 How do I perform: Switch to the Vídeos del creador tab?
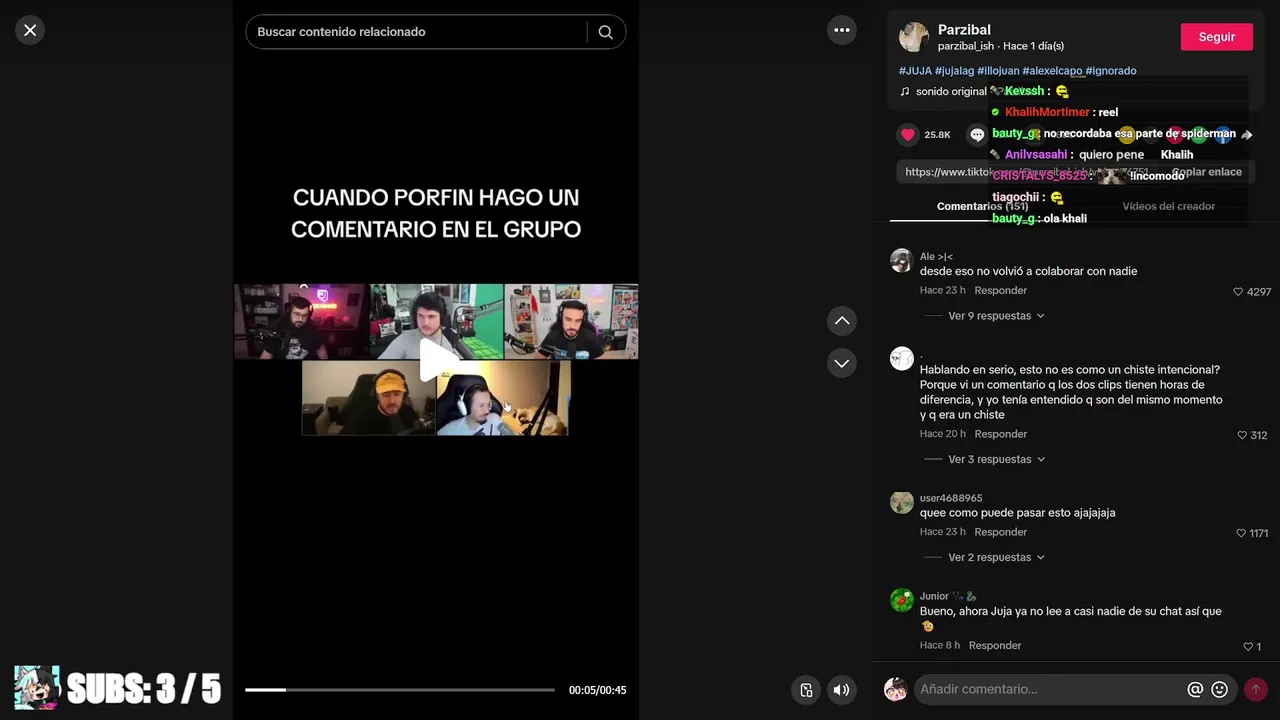(1168, 206)
